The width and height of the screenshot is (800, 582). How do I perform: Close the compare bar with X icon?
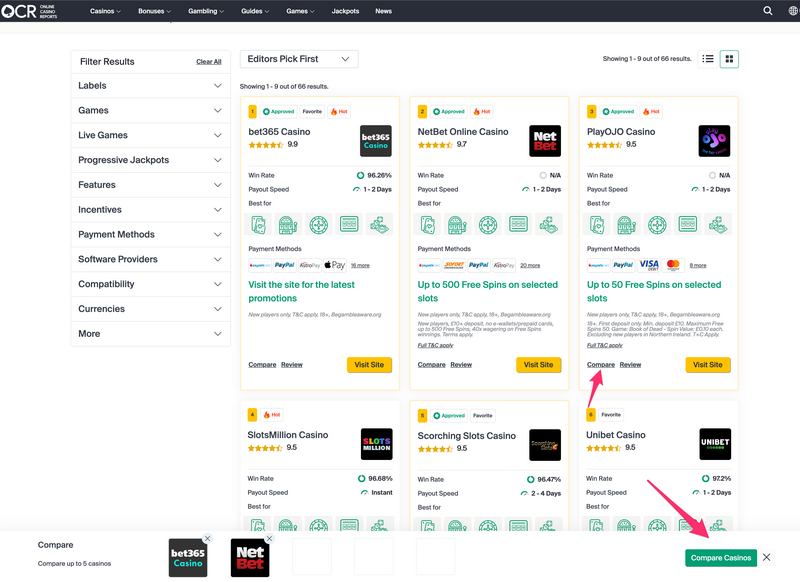tap(767, 557)
